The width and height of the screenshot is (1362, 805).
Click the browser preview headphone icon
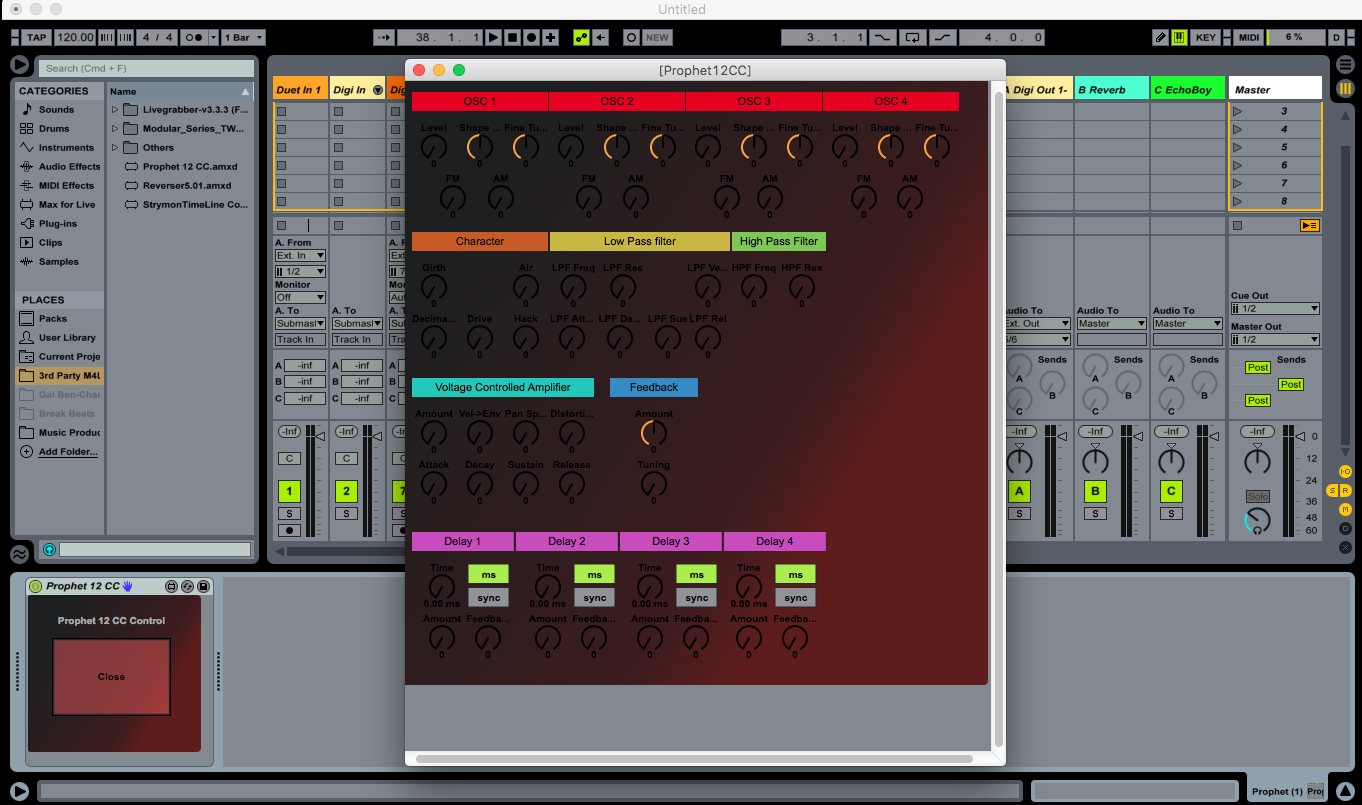(49, 549)
